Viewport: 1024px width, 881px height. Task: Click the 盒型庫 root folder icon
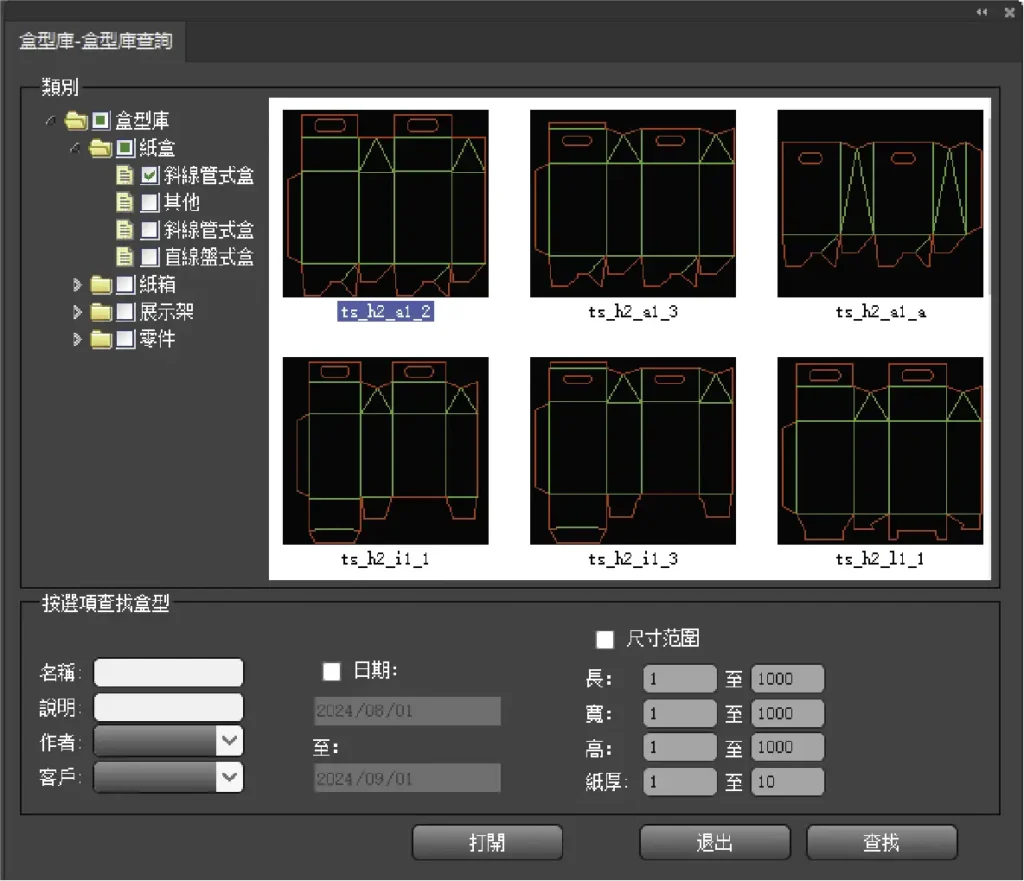coord(76,121)
